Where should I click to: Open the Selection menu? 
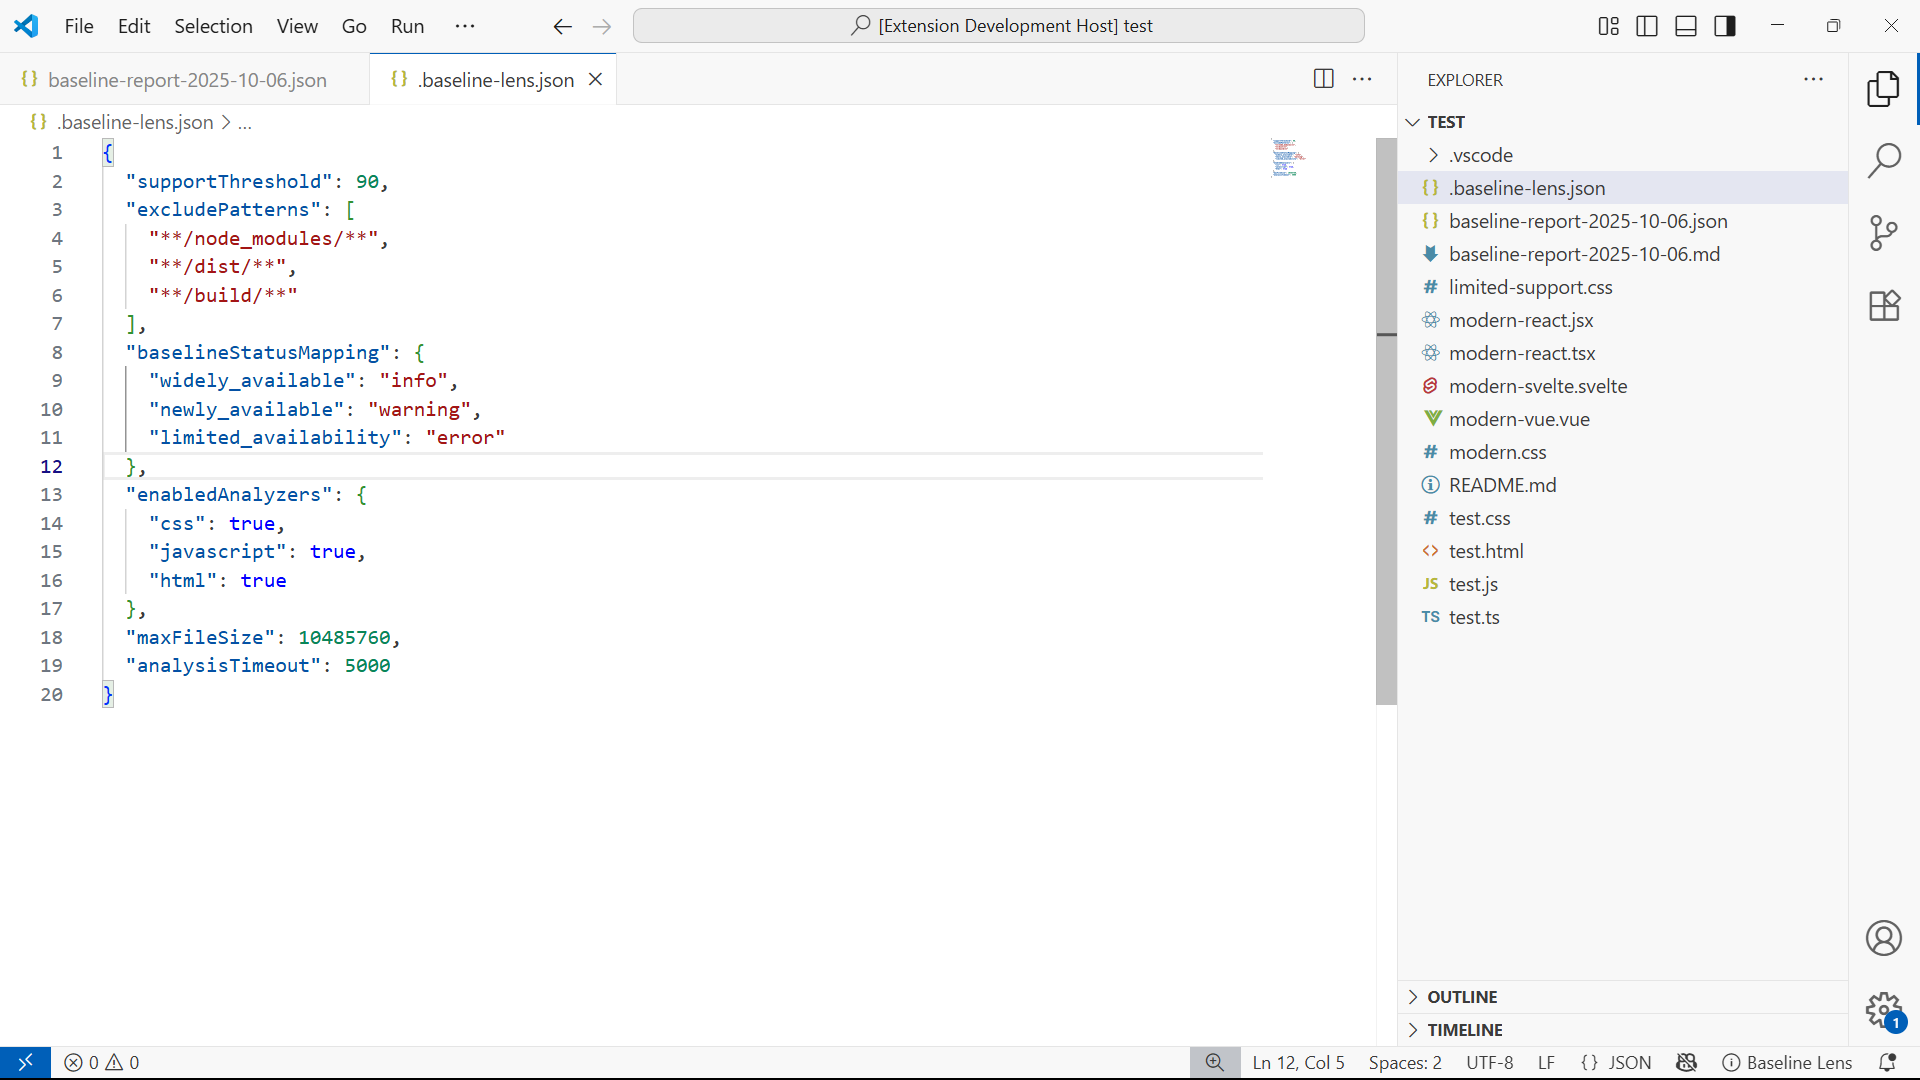pos(213,26)
